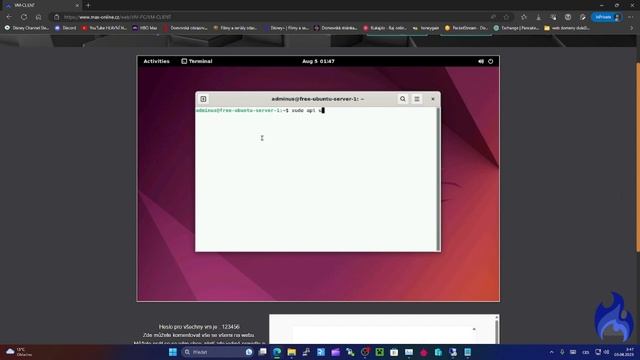This screenshot has width=640, height=360.
Task: Close the terminal window with X
Action: click(433, 99)
